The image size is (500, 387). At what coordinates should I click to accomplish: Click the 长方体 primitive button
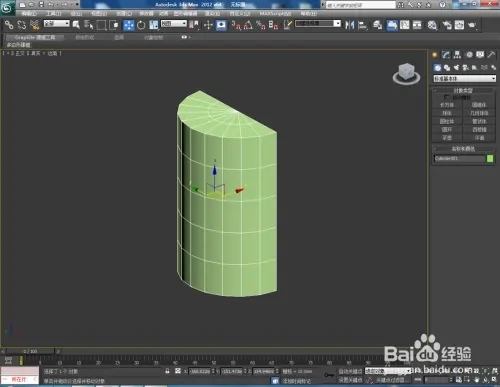tap(447, 105)
